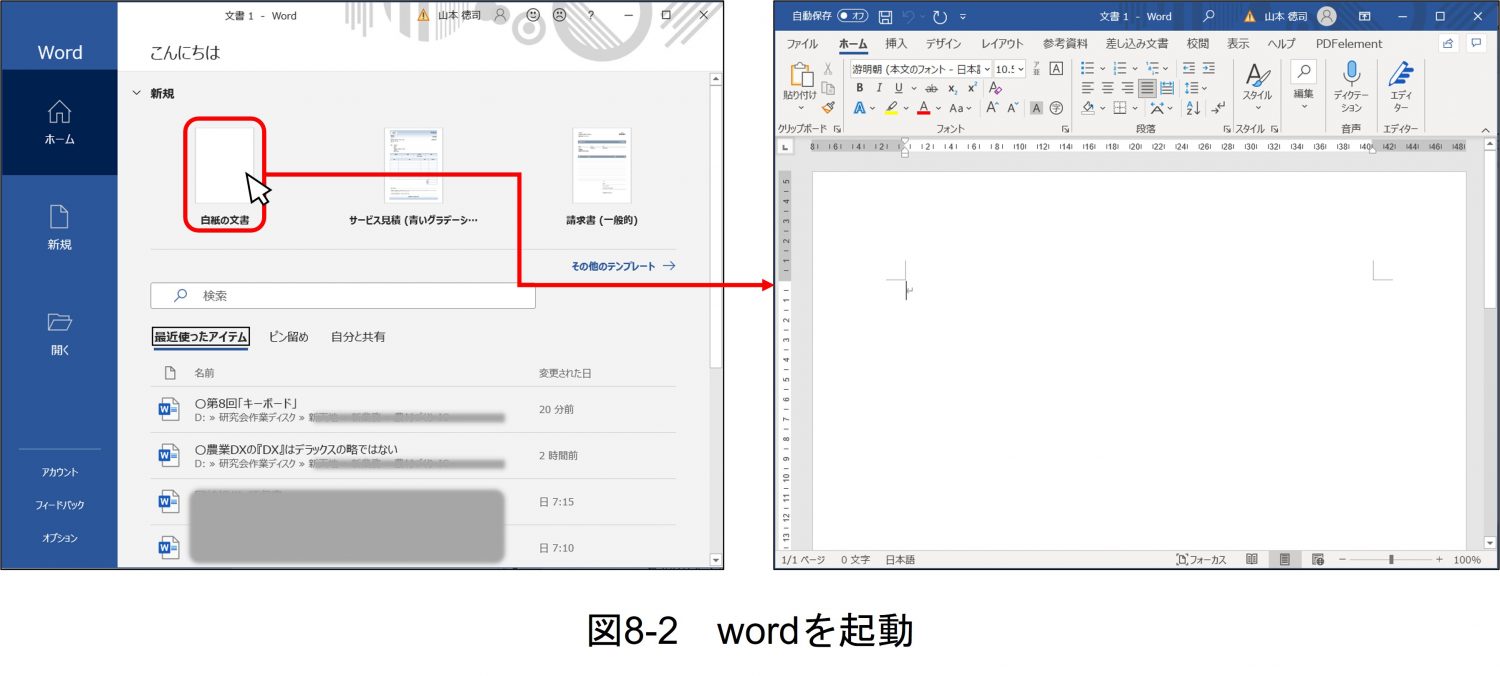
Task: Click the Sort A-Z icon
Action: click(x=1192, y=108)
